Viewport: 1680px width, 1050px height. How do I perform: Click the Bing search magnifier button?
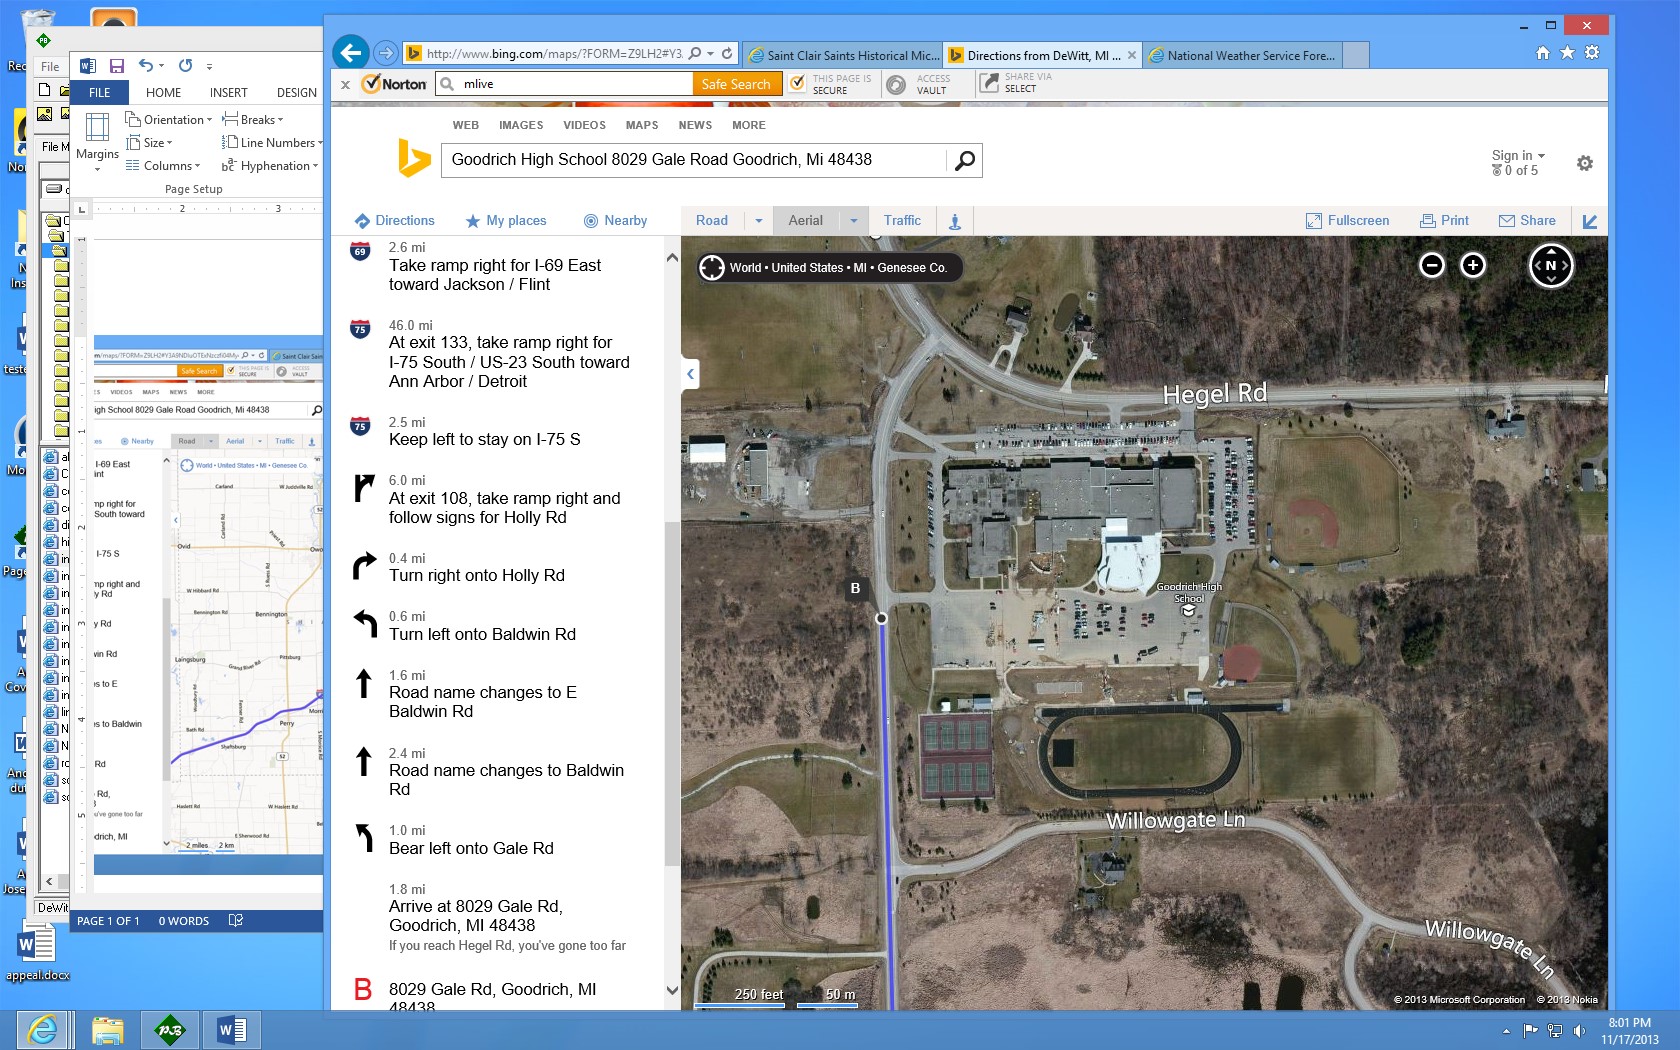pos(964,160)
